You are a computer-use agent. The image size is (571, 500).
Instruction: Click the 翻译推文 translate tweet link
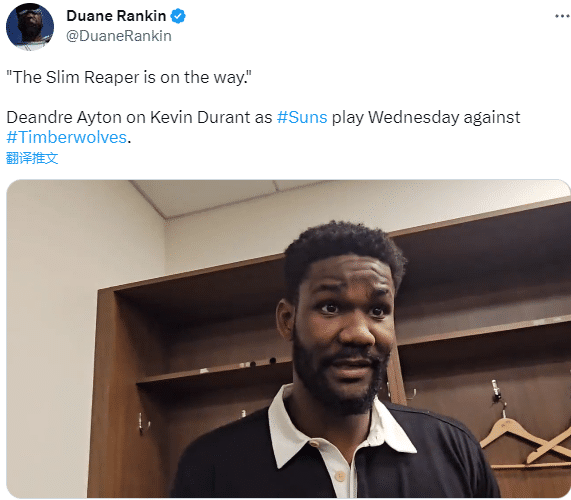[32, 158]
